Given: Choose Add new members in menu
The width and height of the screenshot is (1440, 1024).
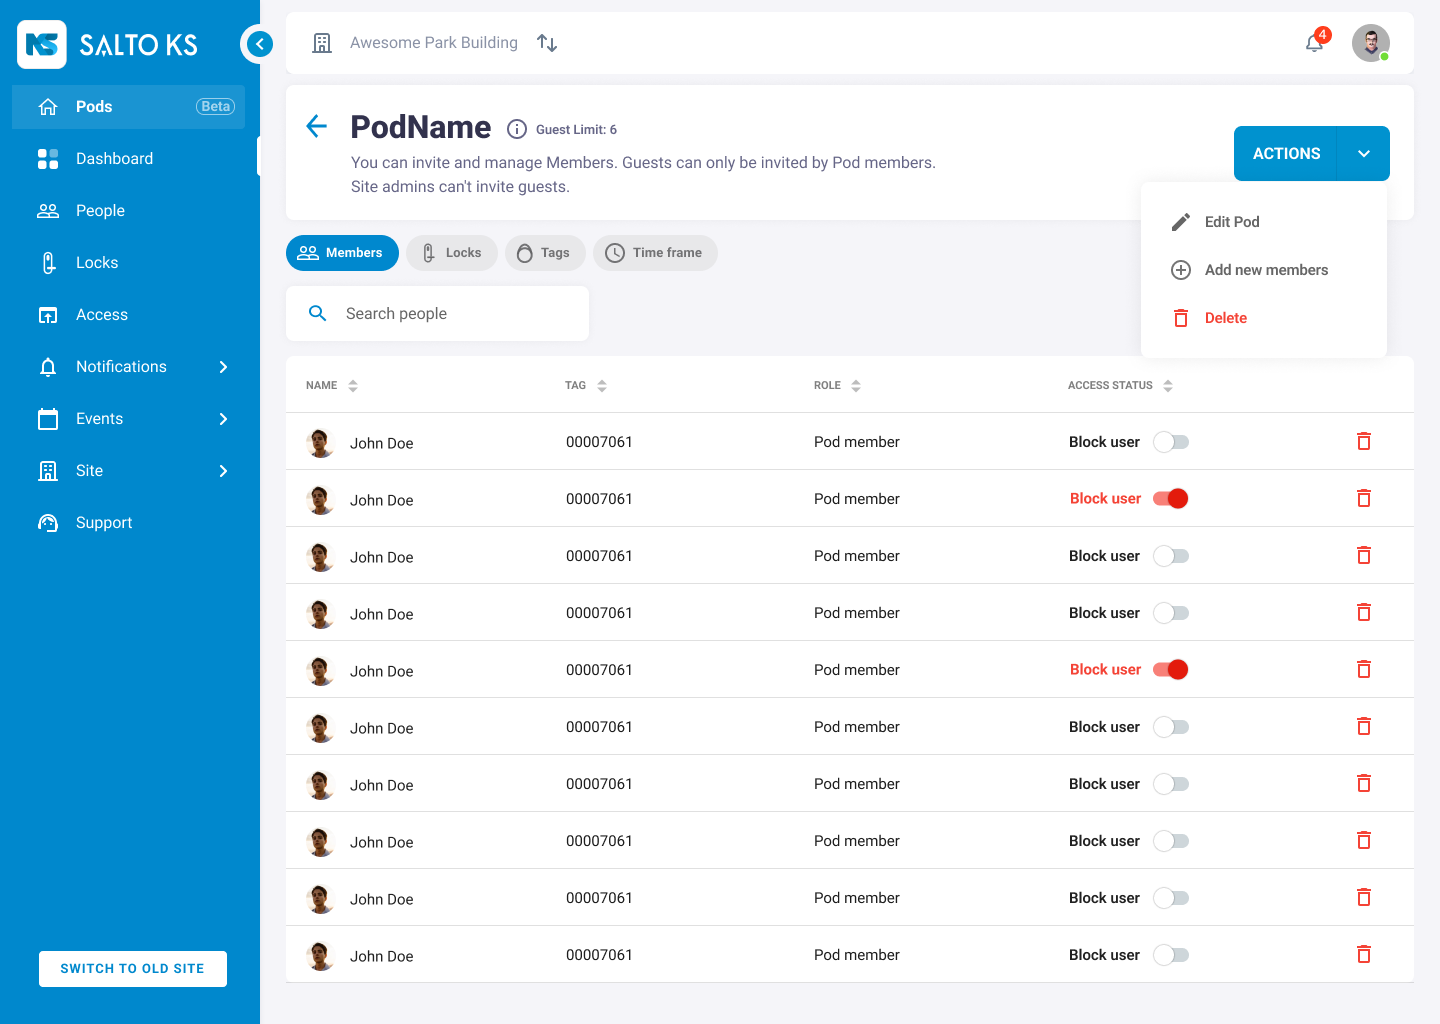Looking at the screenshot, I should click(1265, 270).
